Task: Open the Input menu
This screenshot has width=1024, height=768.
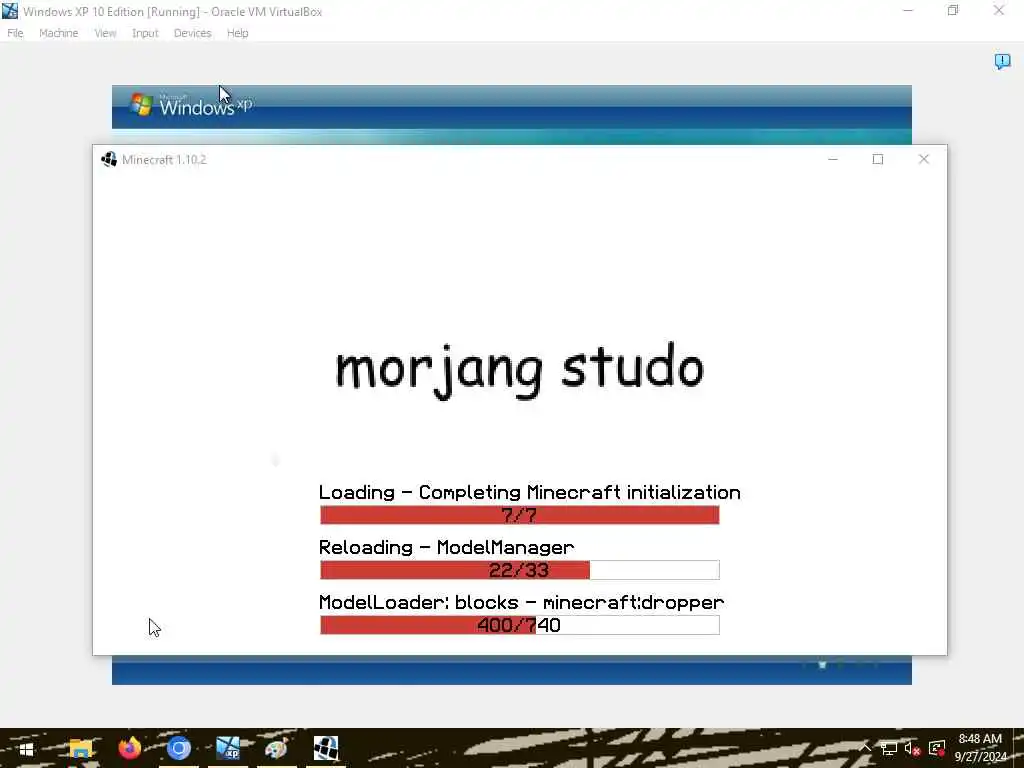Action: coord(145,33)
